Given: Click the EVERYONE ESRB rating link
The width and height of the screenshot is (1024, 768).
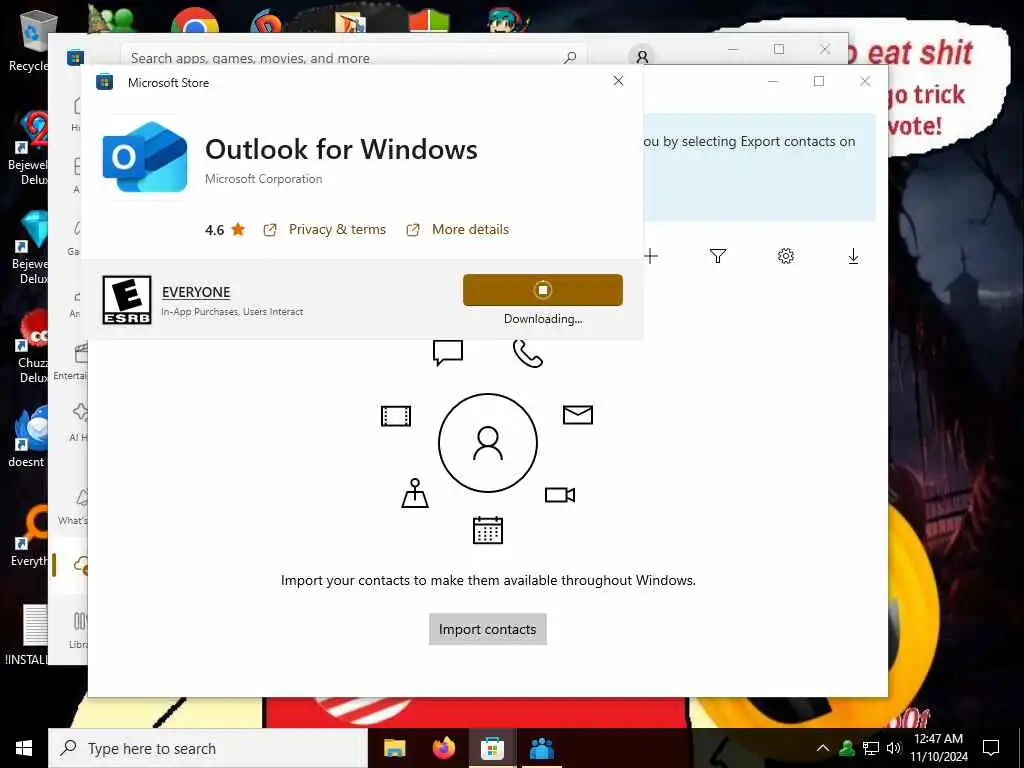Looking at the screenshot, I should pyautogui.click(x=196, y=292).
